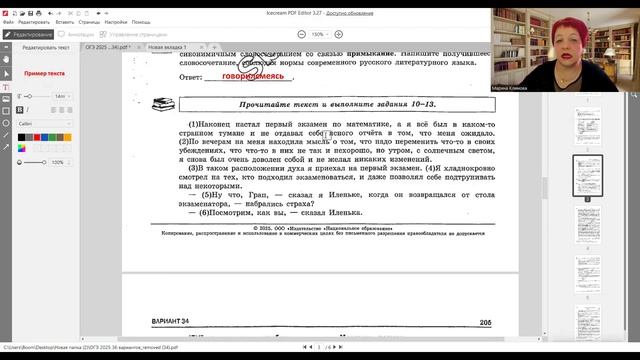Open the font size dropdown
Viewport: 640px width, 360px height.
[x=62, y=96]
